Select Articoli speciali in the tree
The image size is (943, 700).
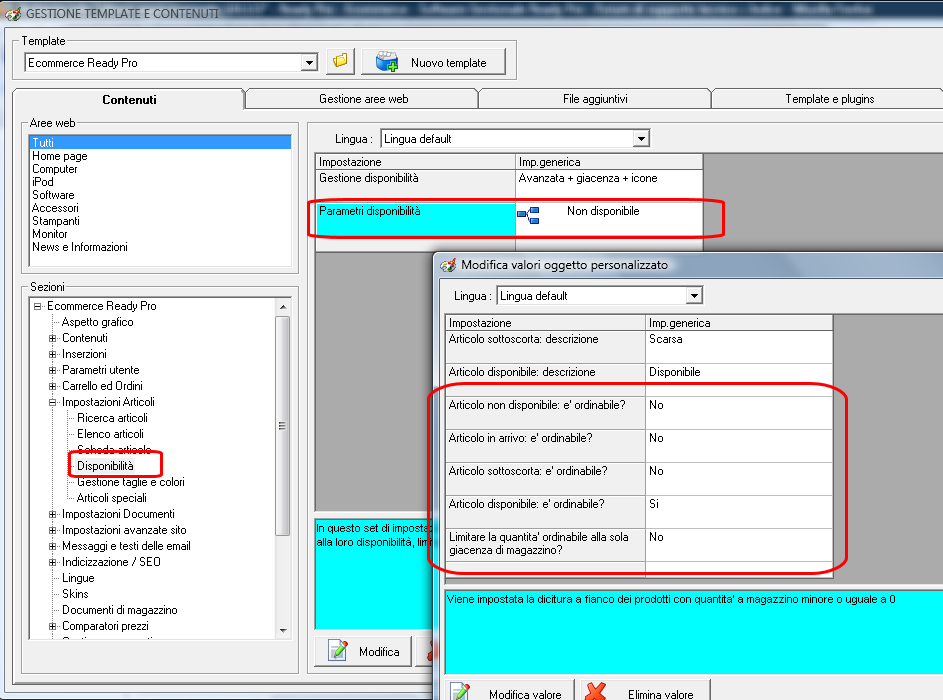tap(111, 498)
